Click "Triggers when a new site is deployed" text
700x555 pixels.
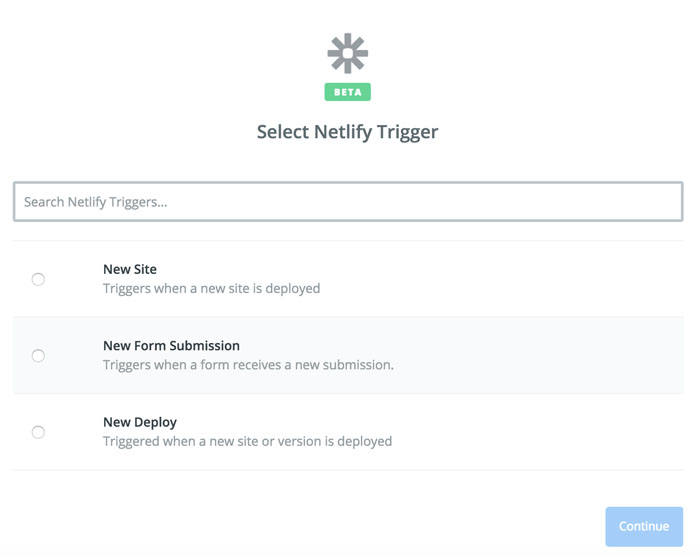pyautogui.click(x=211, y=288)
